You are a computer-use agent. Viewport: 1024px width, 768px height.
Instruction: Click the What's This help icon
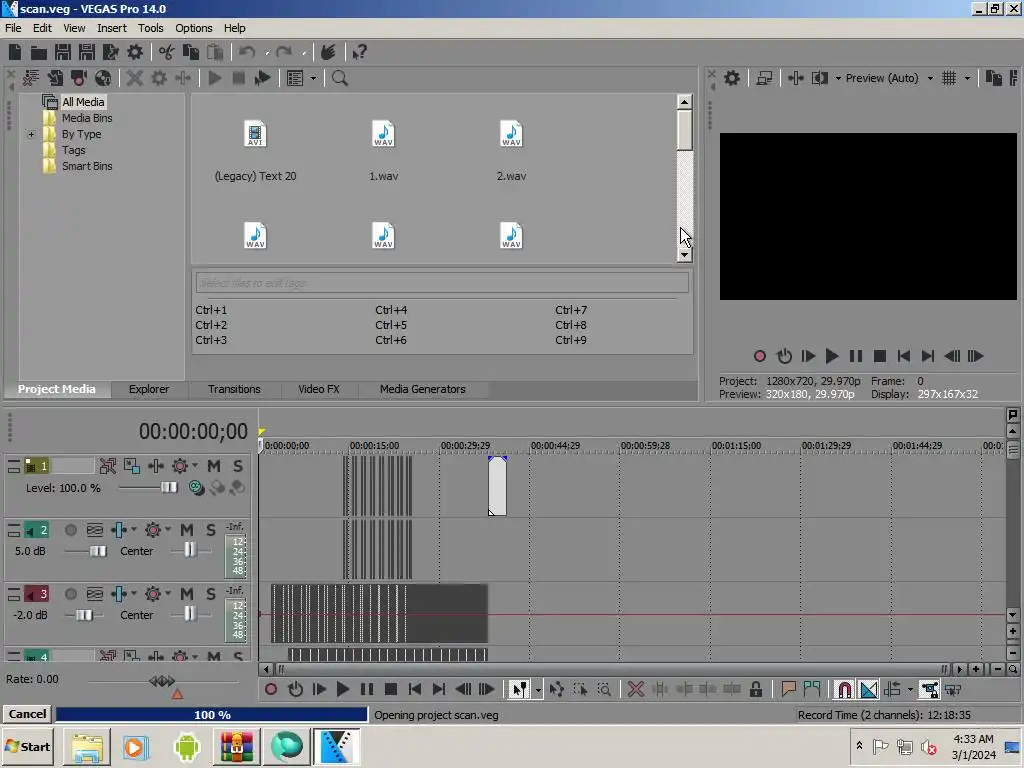click(359, 52)
